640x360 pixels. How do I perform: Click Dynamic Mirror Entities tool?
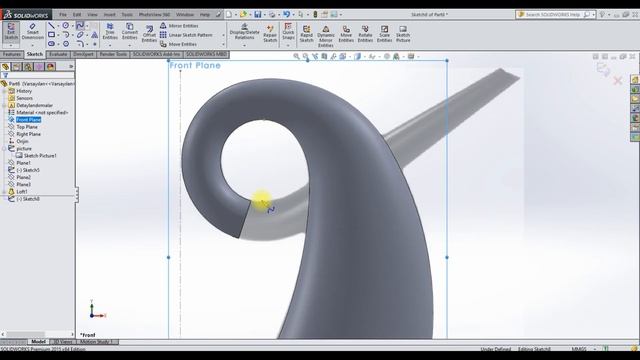pyautogui.click(x=326, y=36)
